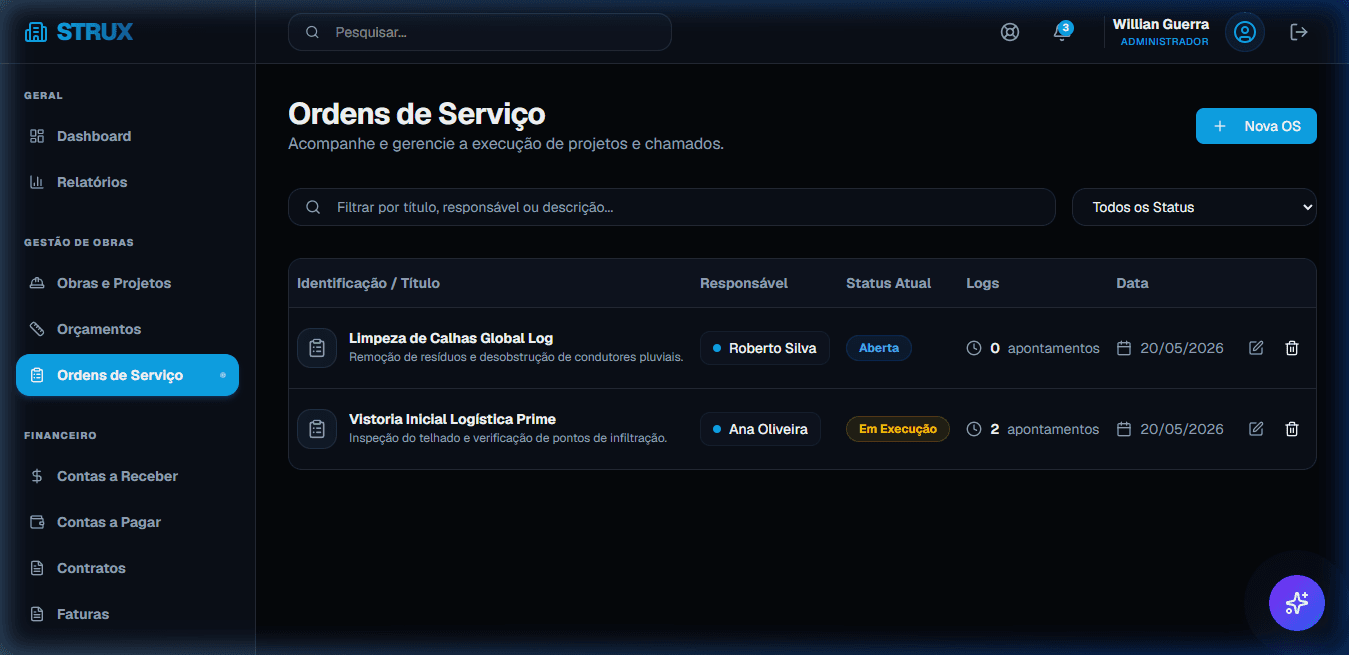Click the Aberta status badge

(x=879, y=348)
